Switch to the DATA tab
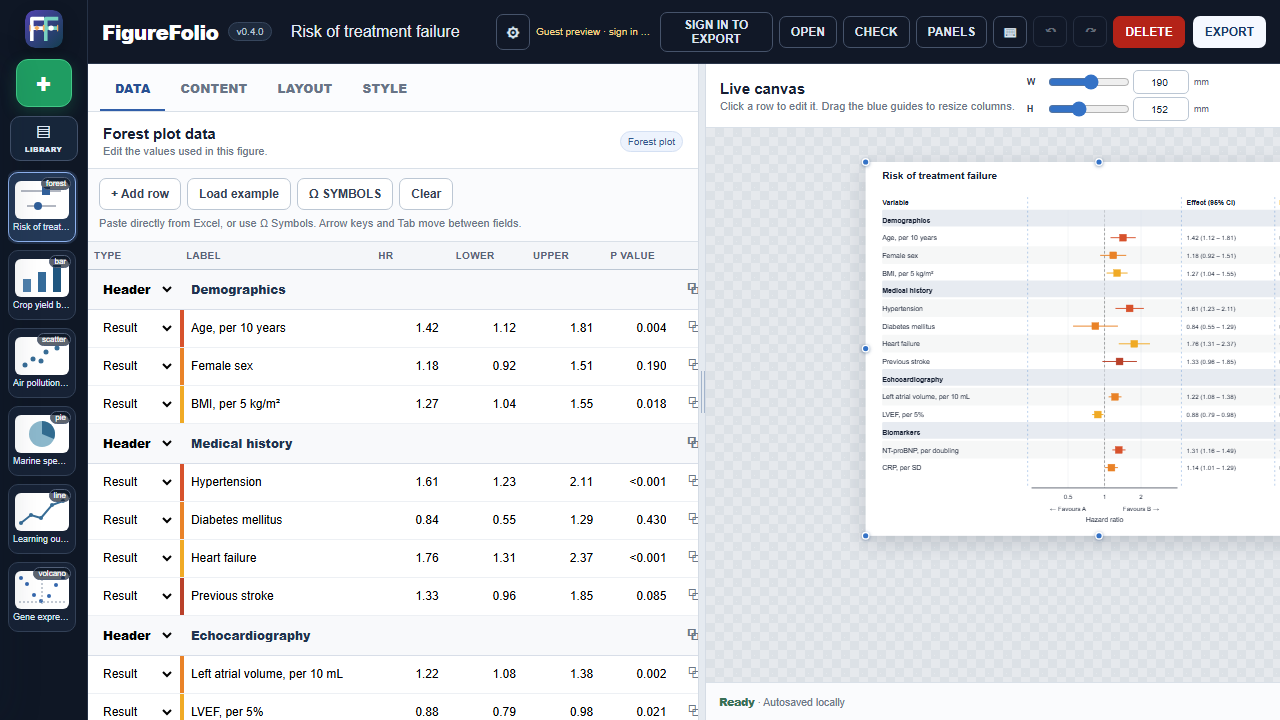The width and height of the screenshot is (1280, 720). pyautogui.click(x=133, y=88)
